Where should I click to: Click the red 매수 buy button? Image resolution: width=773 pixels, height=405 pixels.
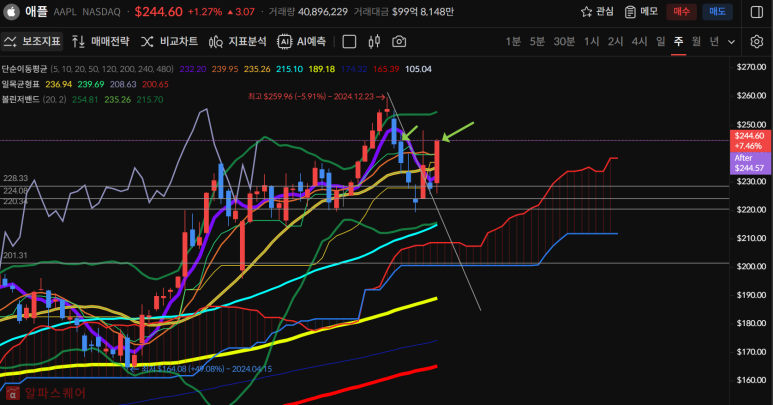[681, 12]
